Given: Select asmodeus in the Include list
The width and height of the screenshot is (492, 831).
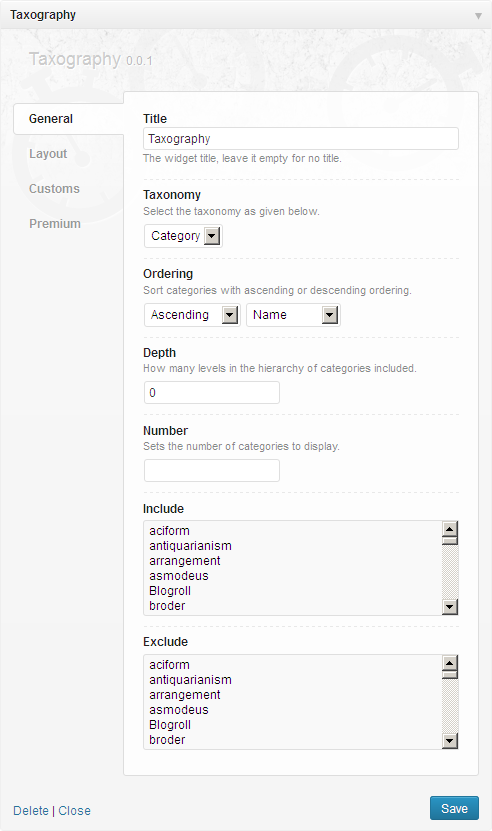Looking at the screenshot, I should 179,576.
